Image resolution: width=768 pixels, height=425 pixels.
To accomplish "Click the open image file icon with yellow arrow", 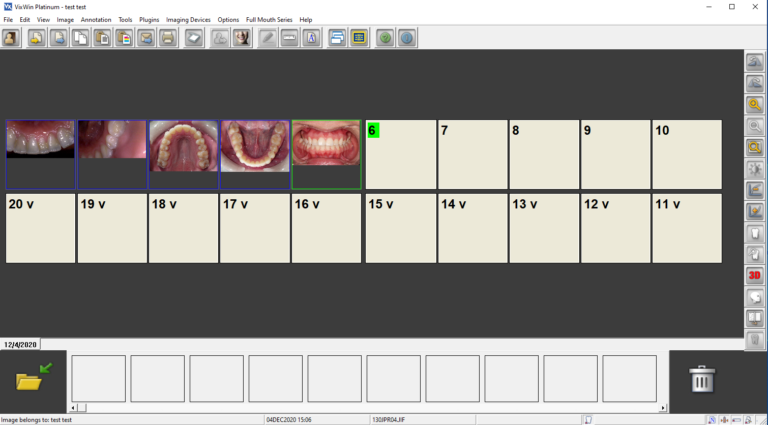I will 37,38.
